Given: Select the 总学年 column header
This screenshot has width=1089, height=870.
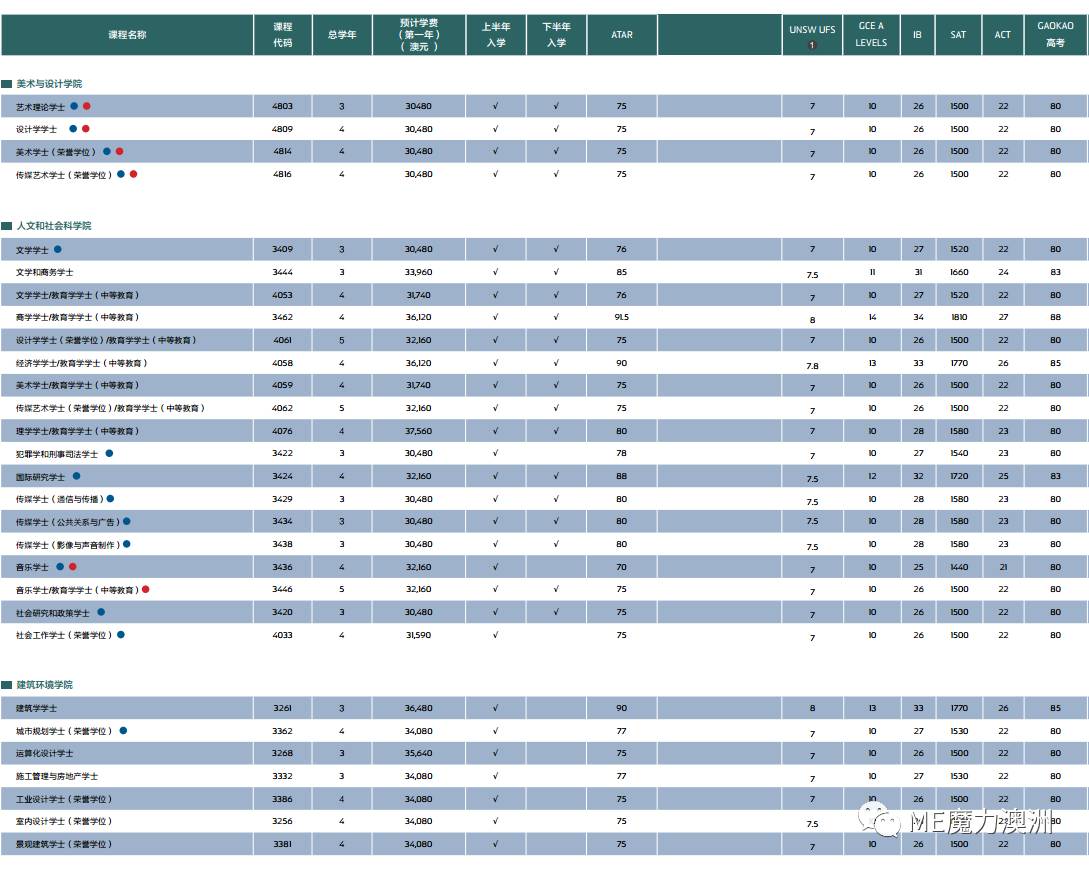Looking at the screenshot, I should point(342,35).
